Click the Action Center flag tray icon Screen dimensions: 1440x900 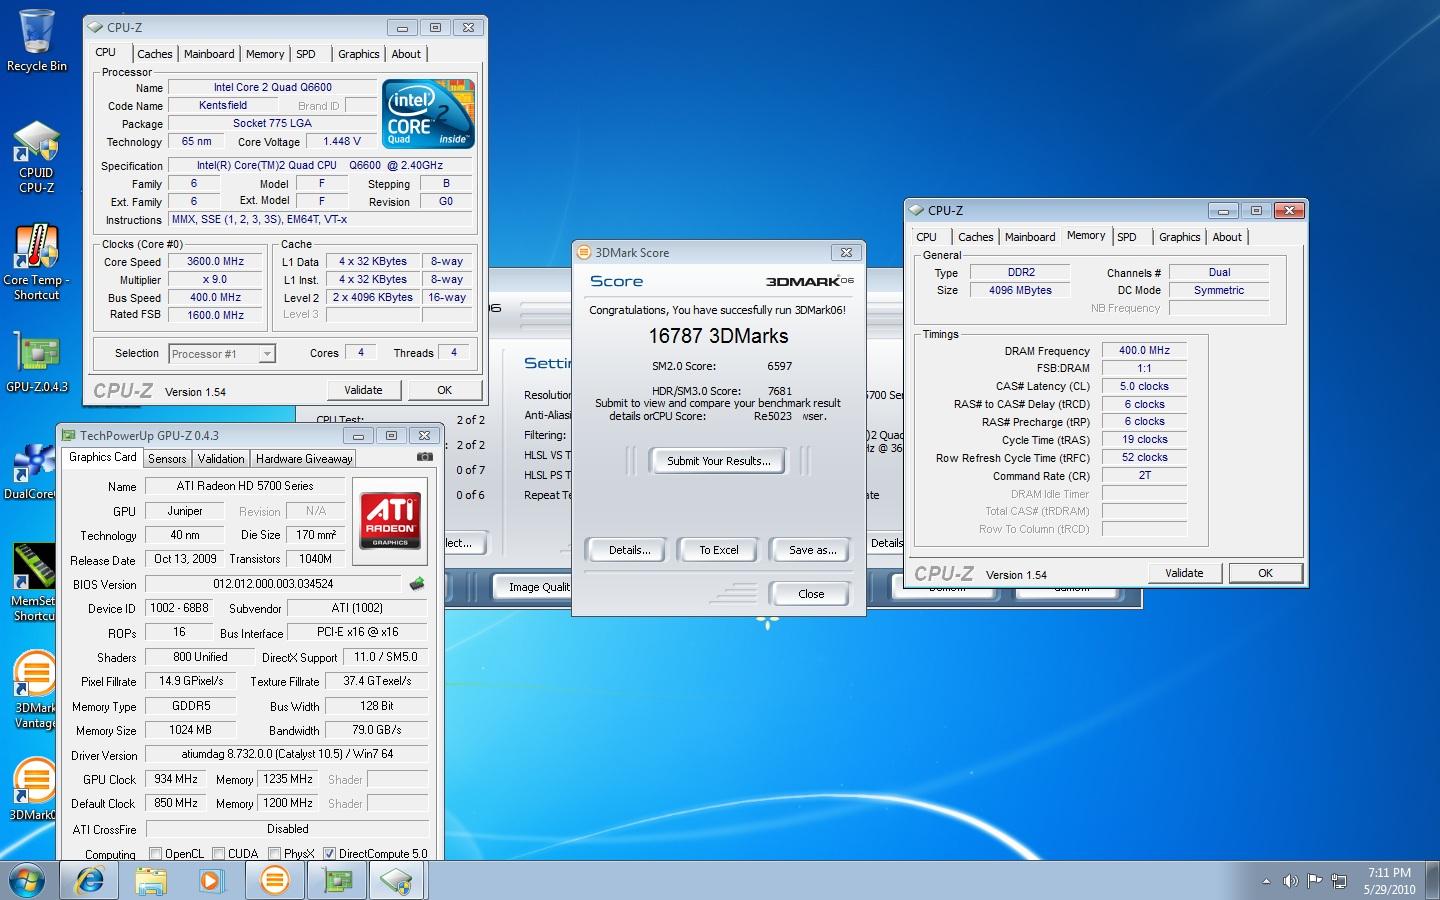(1314, 881)
